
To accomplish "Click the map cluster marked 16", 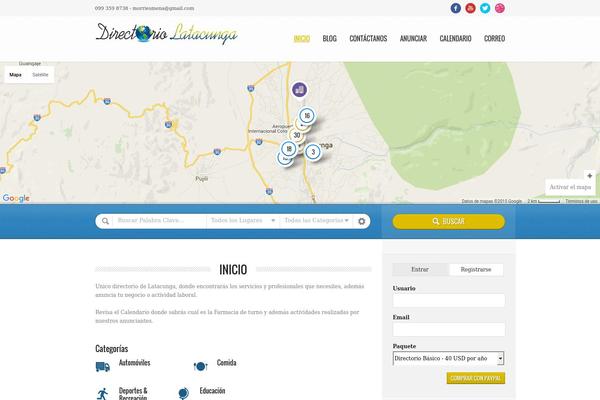I will point(307,116).
